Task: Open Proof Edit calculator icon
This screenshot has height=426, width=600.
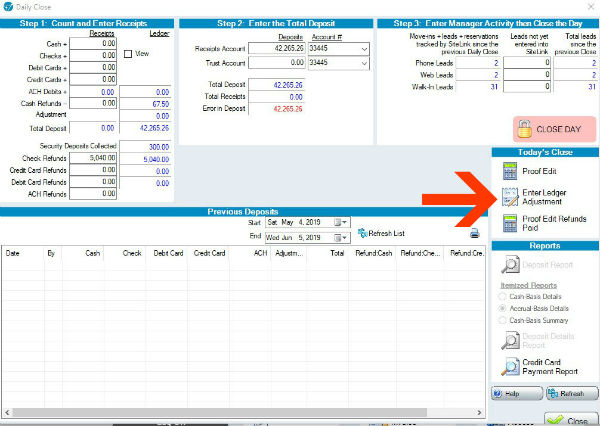Action: pyautogui.click(x=510, y=171)
